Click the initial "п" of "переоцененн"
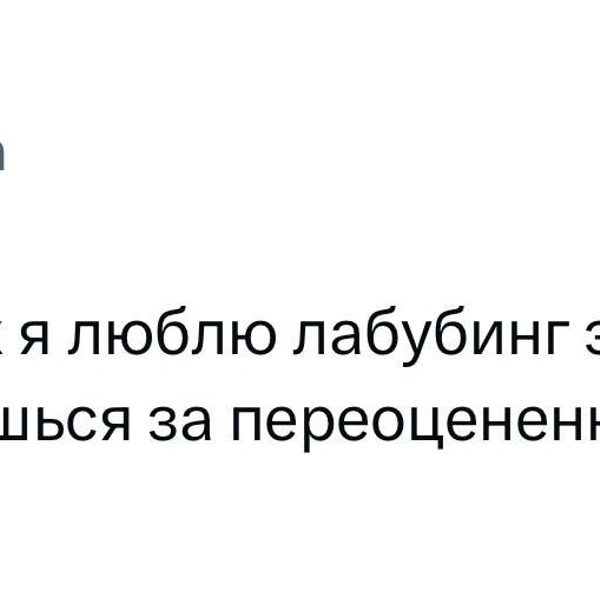This screenshot has width=600, height=600. click(x=247, y=424)
